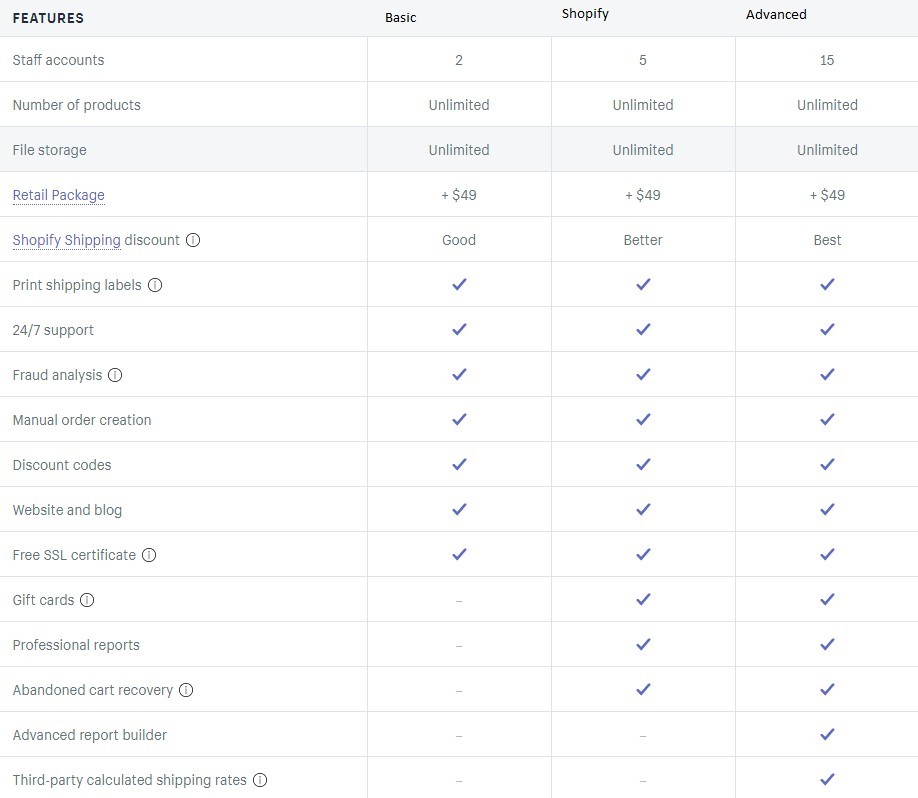Click the 24/7 support row label
Screen dimensions: 918x798
click(53, 330)
